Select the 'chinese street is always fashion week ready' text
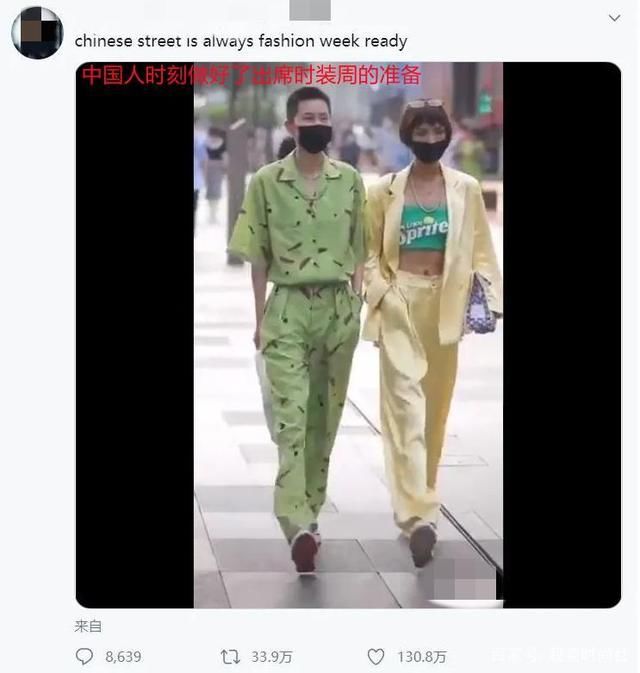The image size is (640, 673). (x=241, y=41)
